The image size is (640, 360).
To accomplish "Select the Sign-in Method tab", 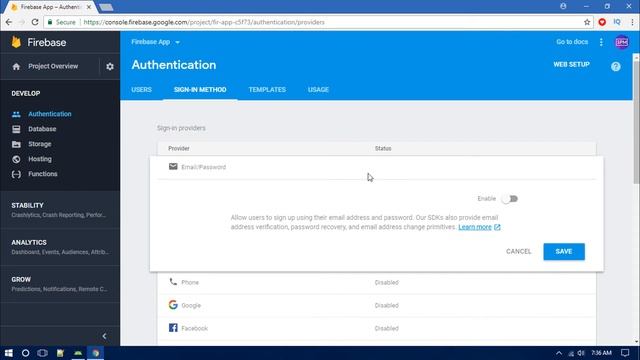I will pos(200,89).
